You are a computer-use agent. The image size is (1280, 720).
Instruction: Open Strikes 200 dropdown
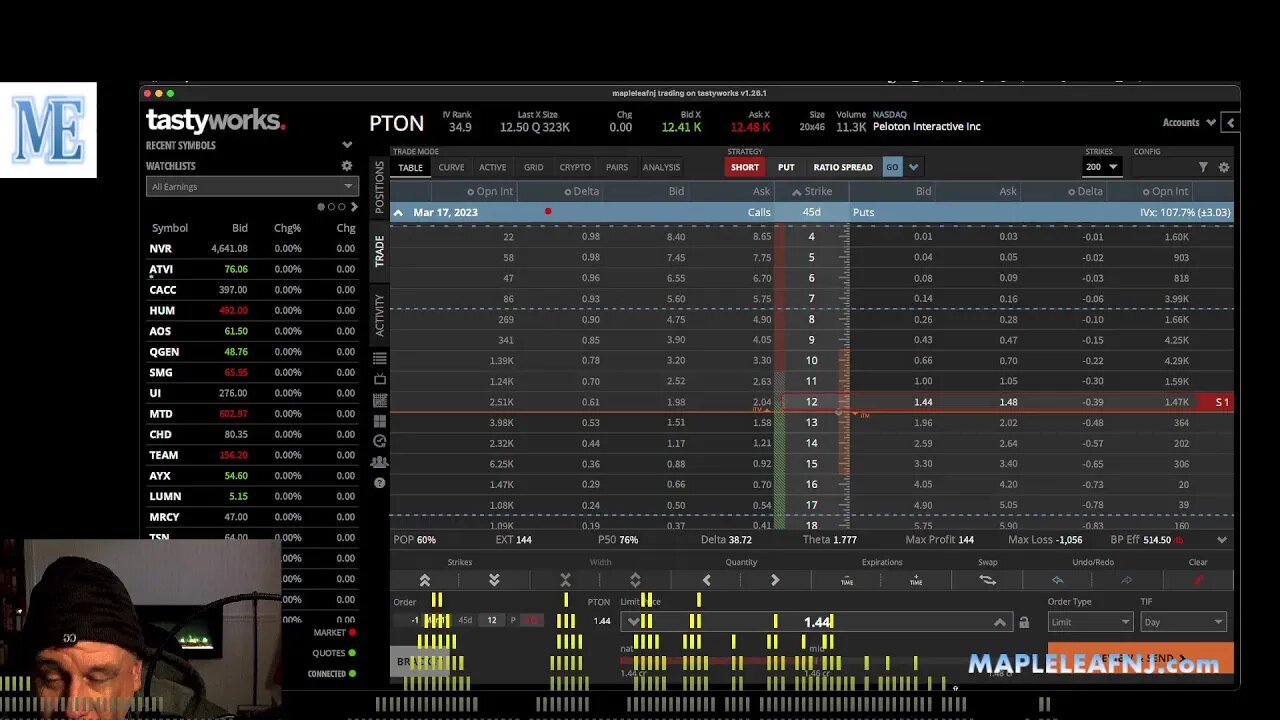click(1102, 167)
